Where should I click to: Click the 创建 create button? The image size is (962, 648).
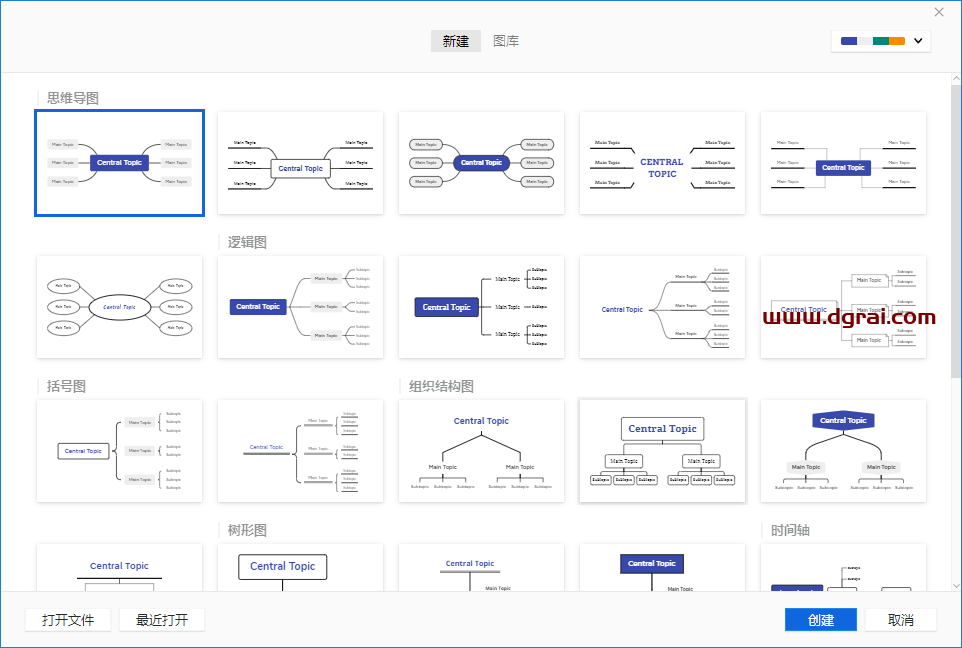click(821, 620)
